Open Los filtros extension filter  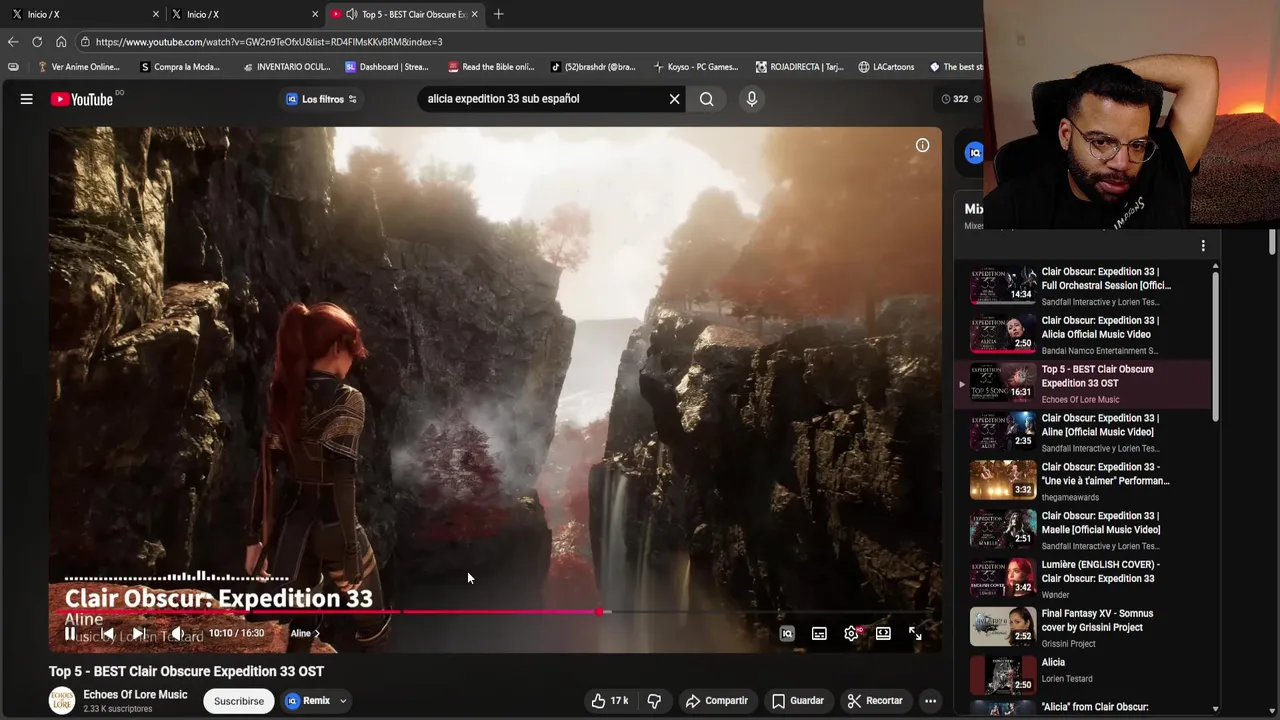[321, 99]
